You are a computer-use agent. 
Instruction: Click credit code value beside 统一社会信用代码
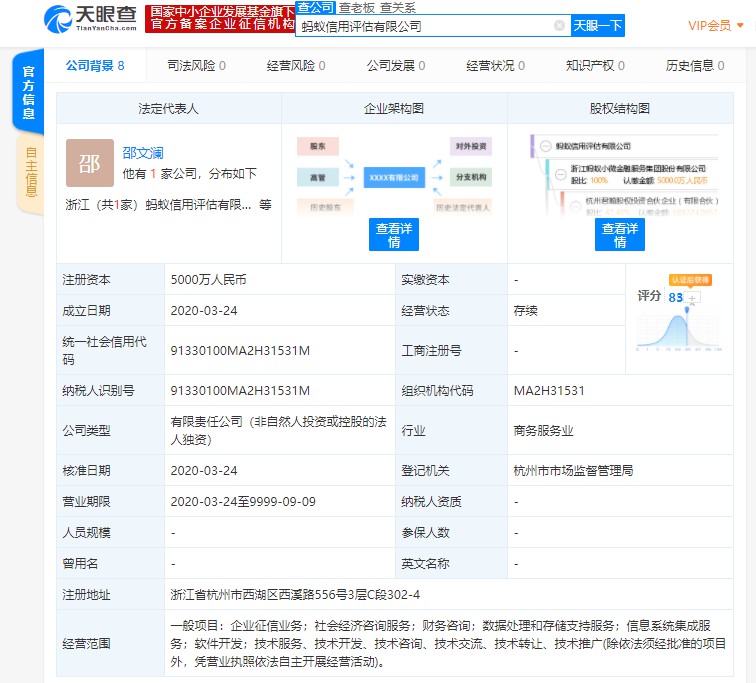(240, 350)
